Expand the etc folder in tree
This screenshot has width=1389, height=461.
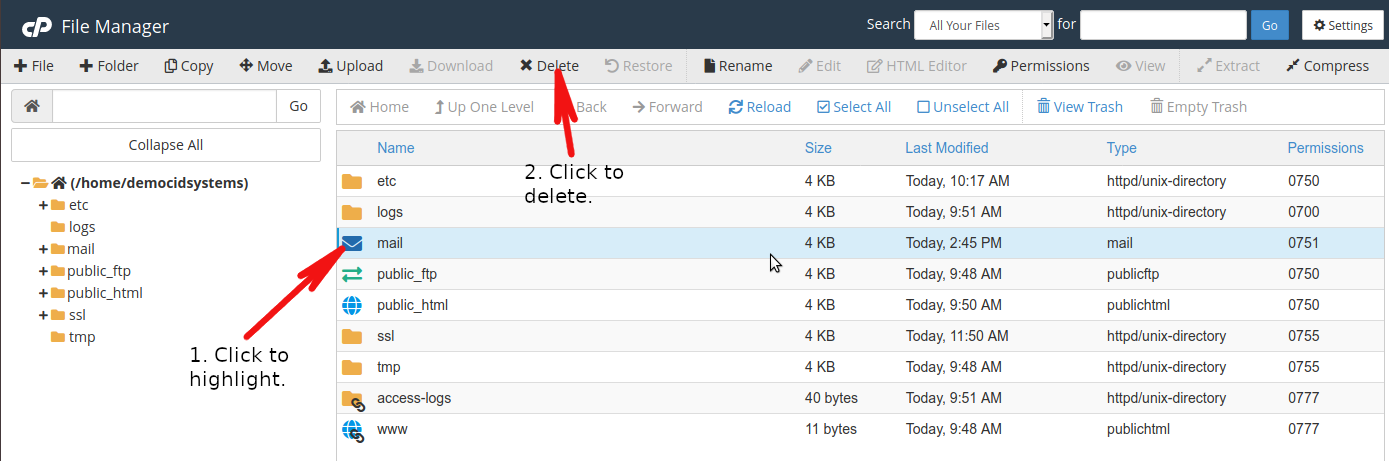point(43,205)
